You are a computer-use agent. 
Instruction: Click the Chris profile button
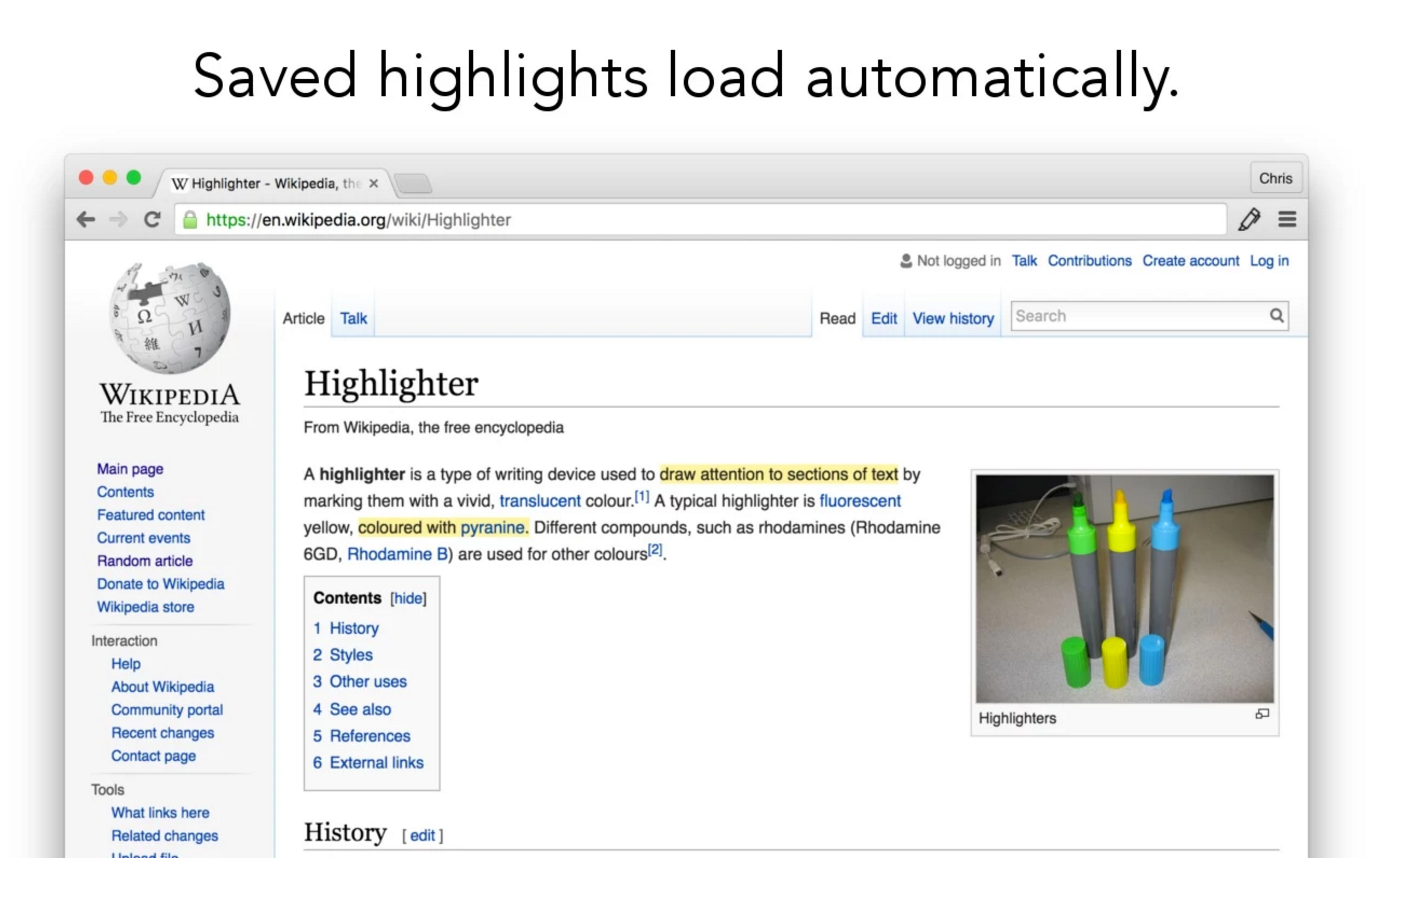tap(1275, 178)
